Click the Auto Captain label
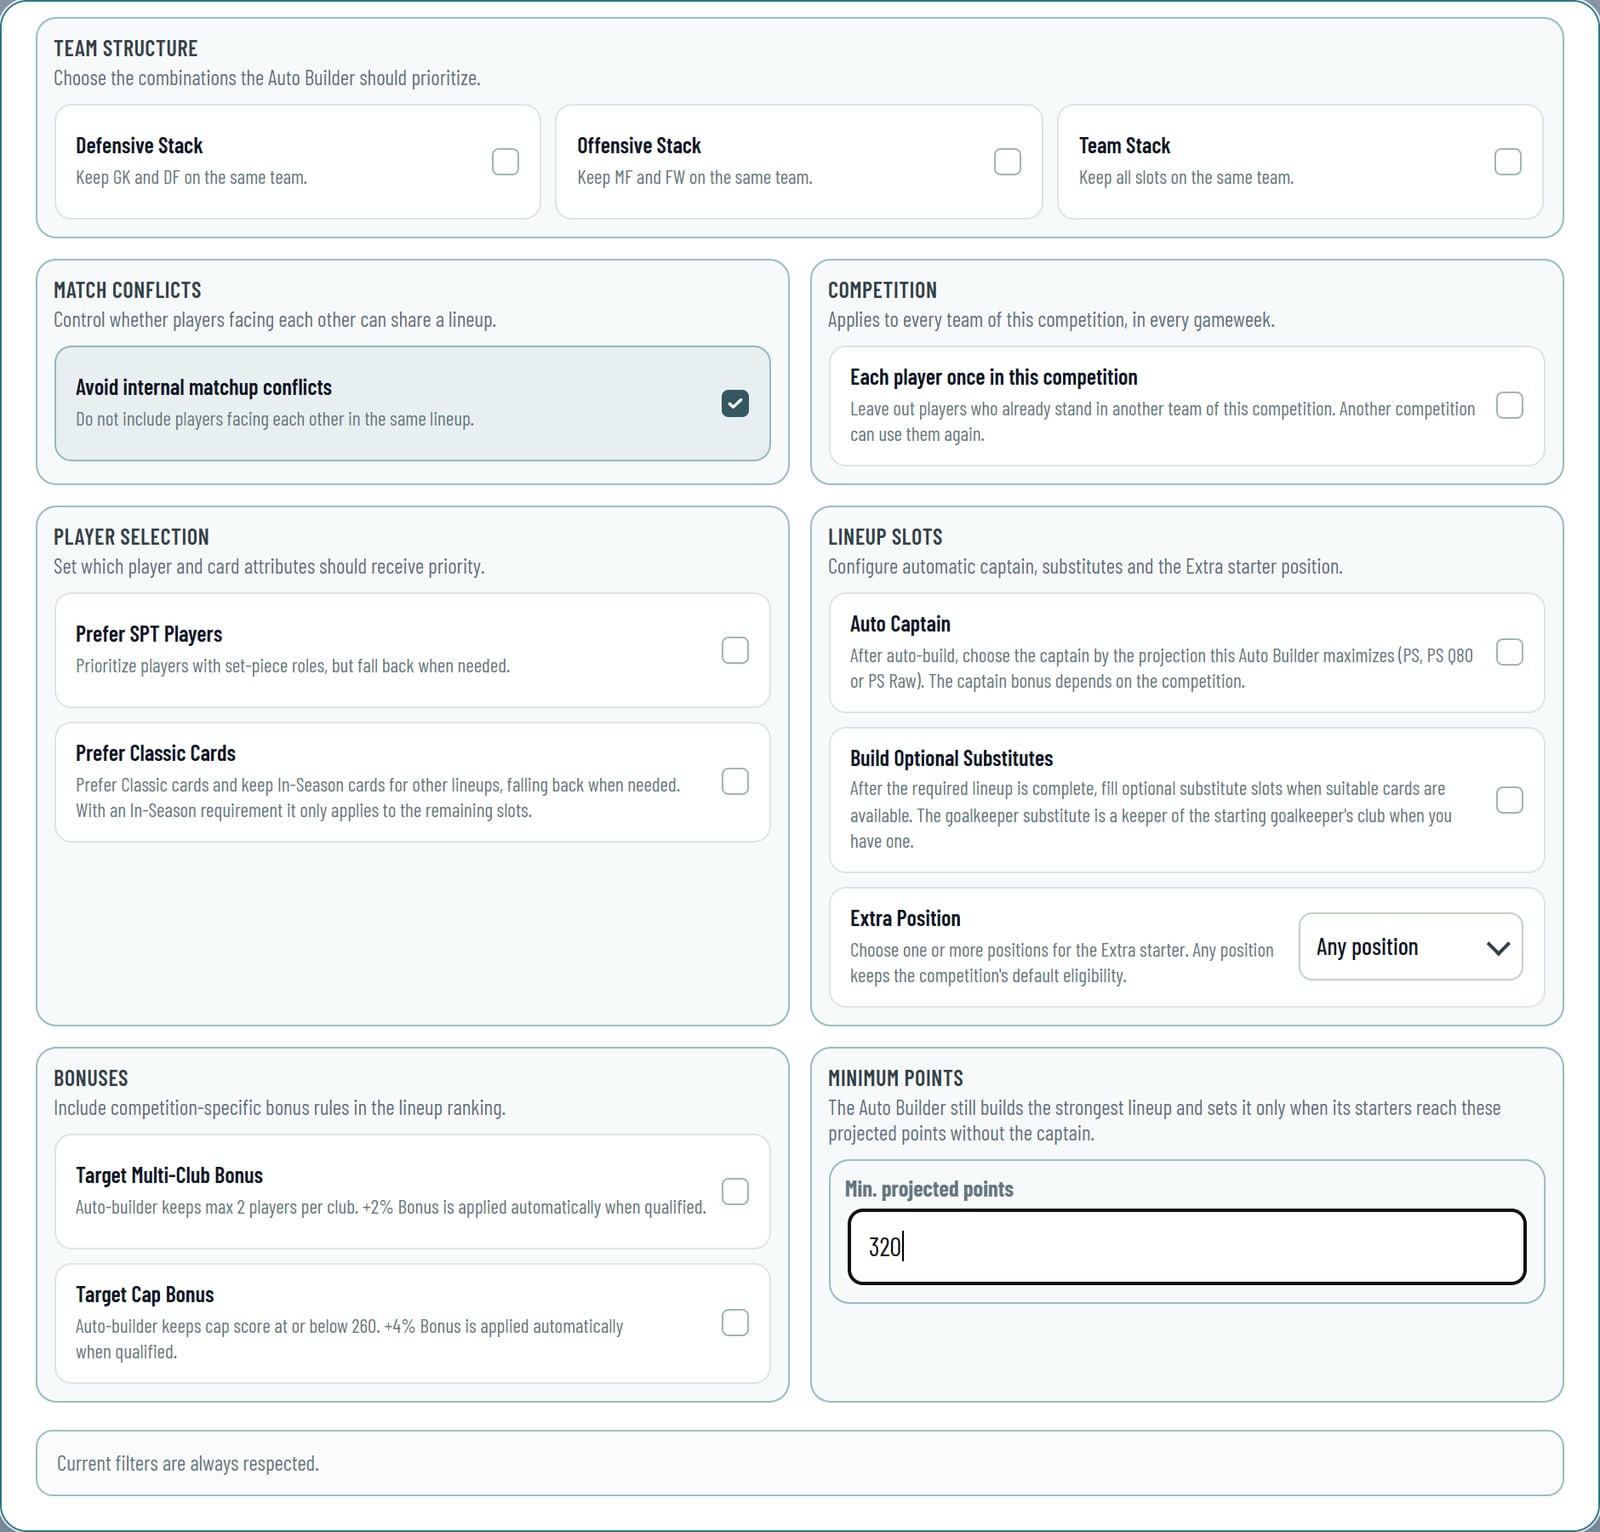Screen dimensions: 1600x1532 click(900, 625)
